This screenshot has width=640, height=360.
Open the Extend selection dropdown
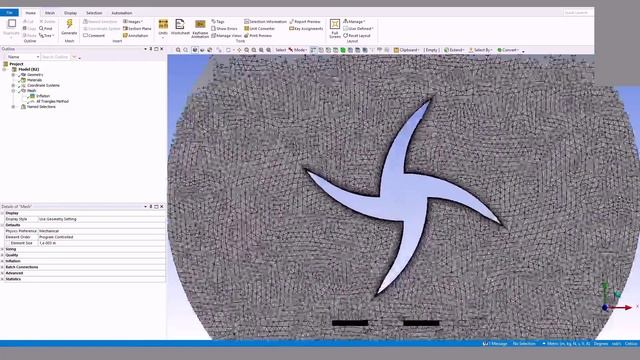454,50
